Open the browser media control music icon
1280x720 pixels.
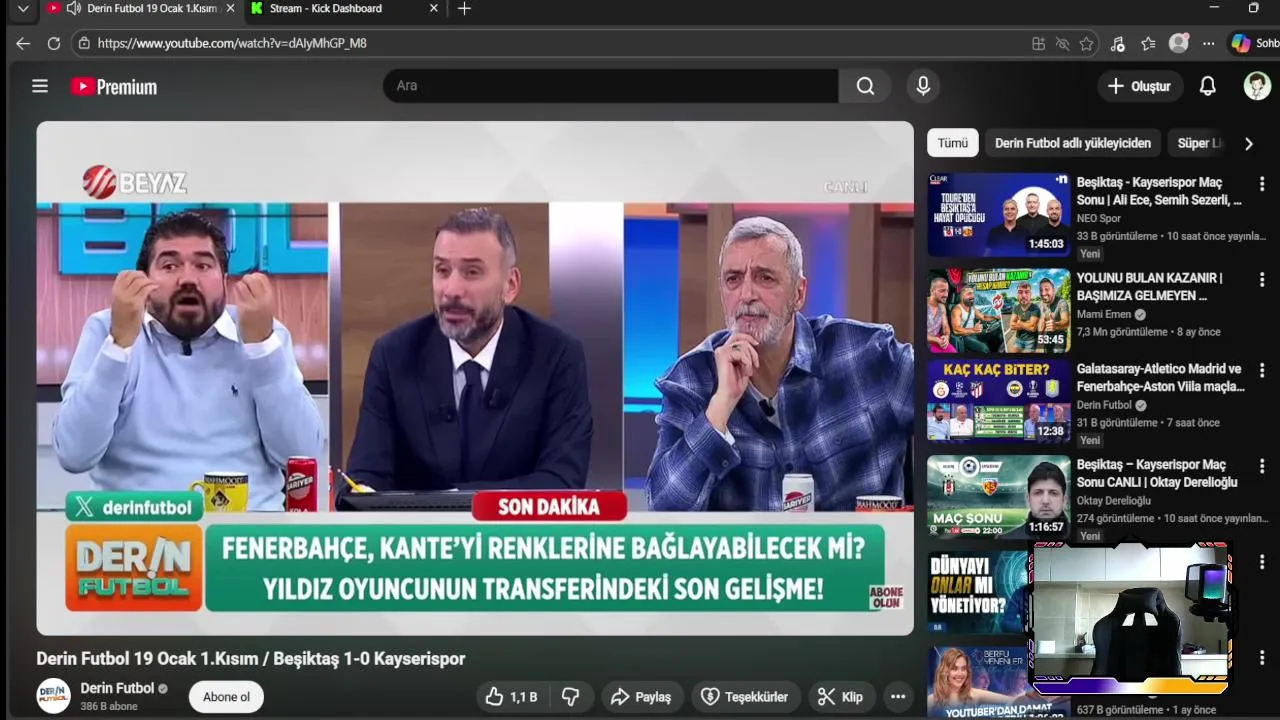1117,44
